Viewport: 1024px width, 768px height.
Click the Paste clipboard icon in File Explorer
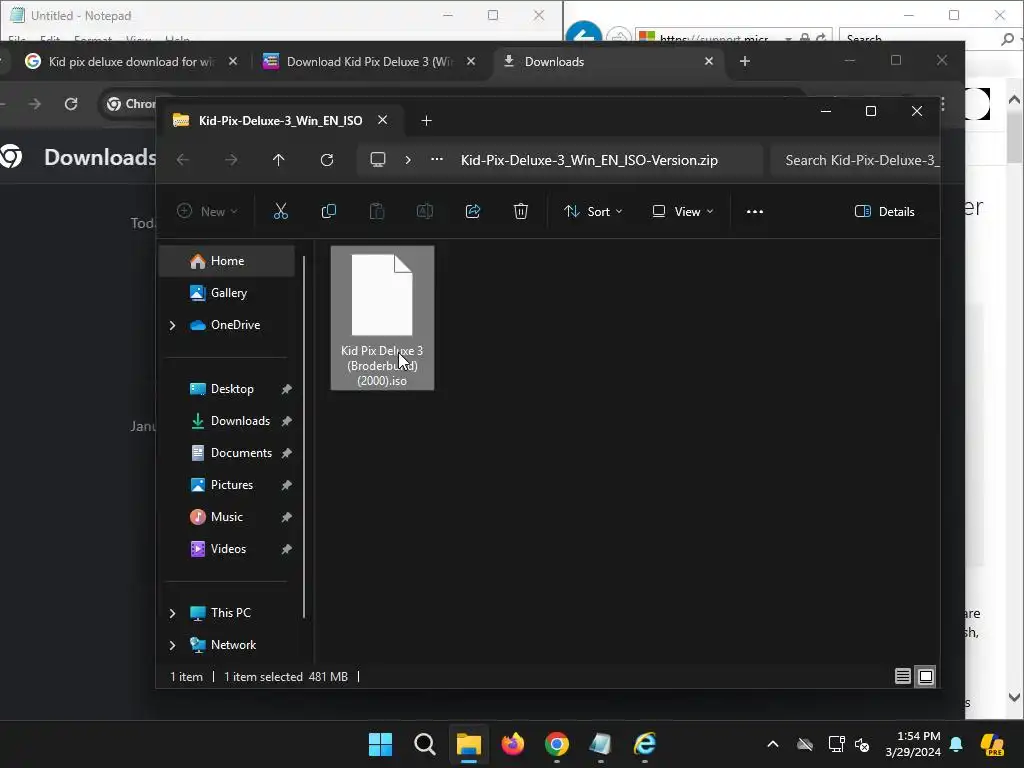click(x=377, y=211)
